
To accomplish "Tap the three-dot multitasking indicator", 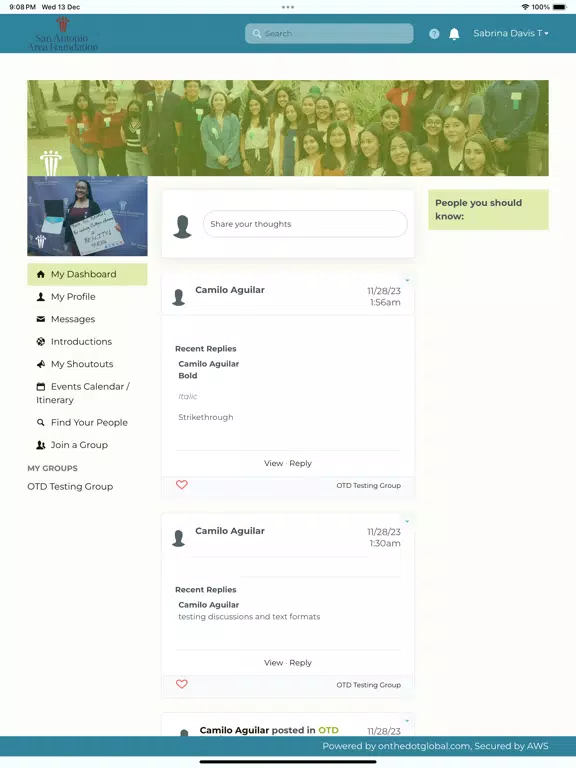I will point(288,7).
